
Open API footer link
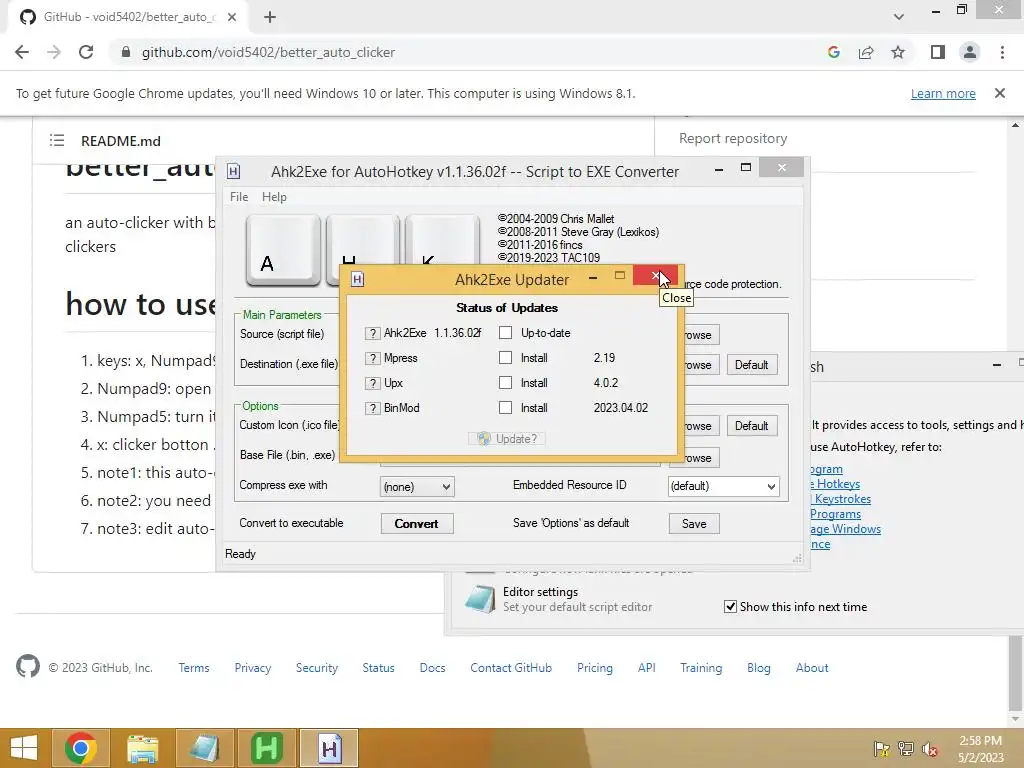647,667
